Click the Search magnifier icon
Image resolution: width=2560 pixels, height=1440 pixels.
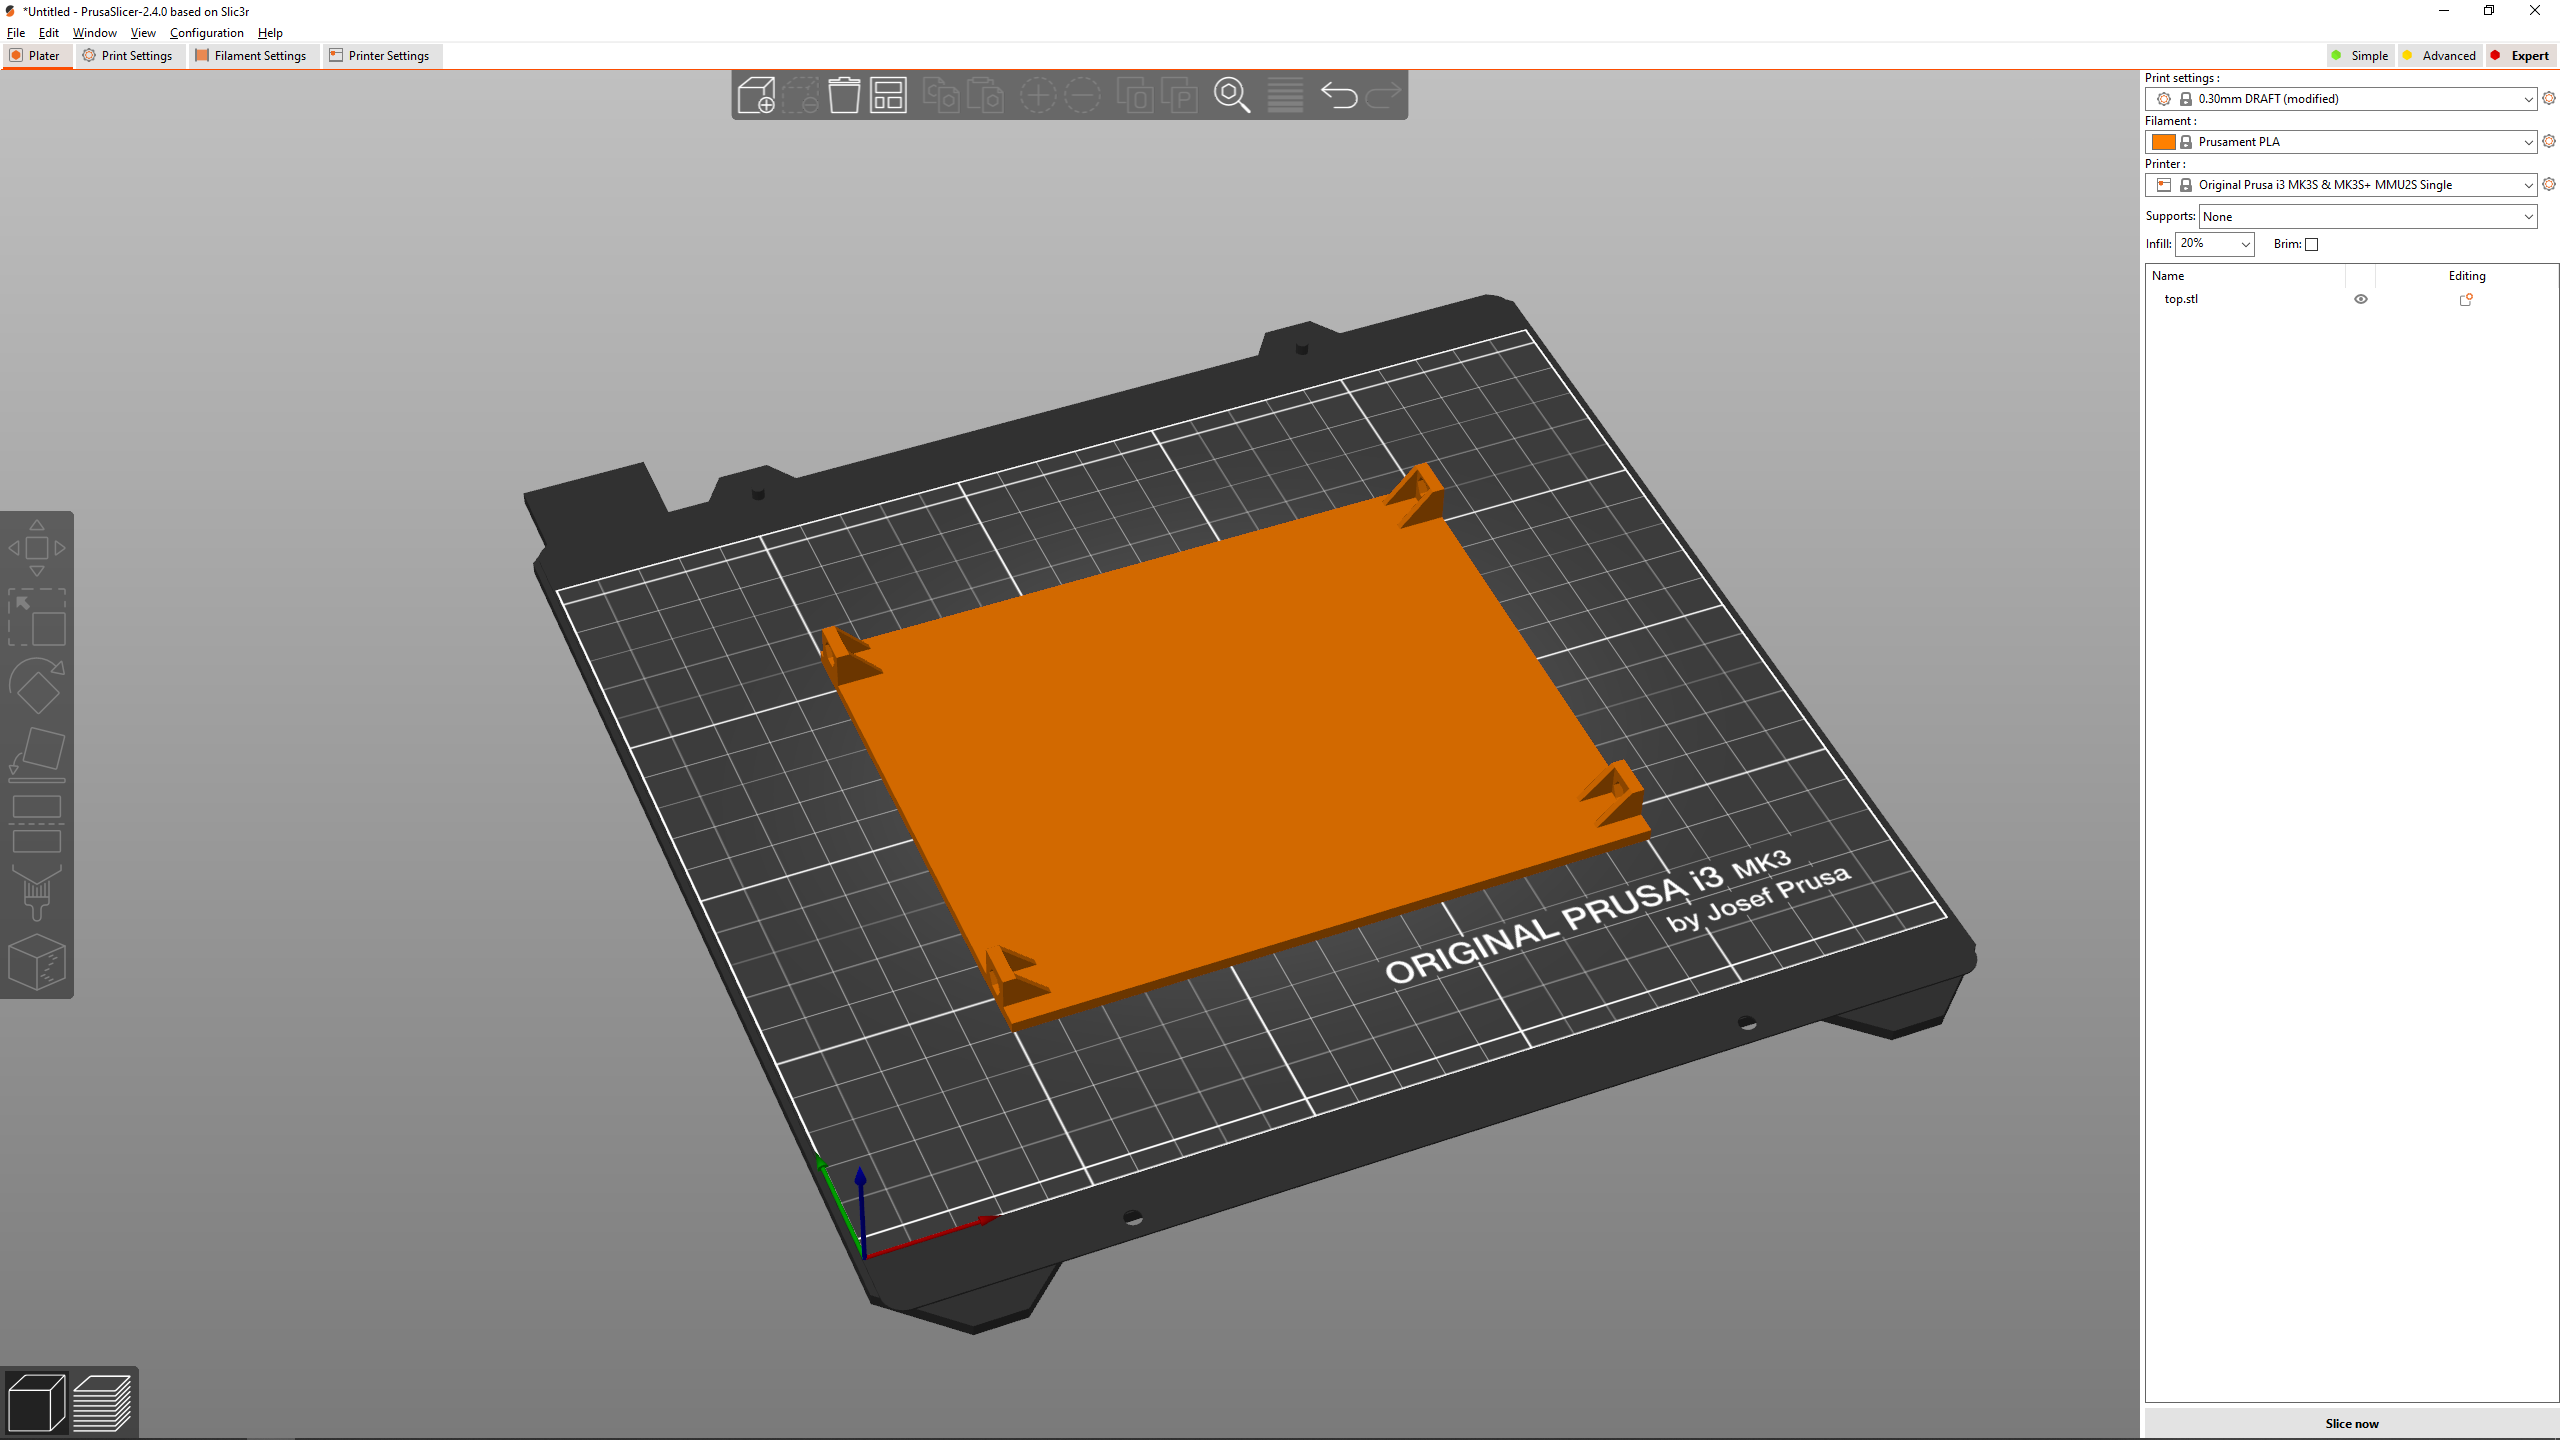pos(1231,96)
